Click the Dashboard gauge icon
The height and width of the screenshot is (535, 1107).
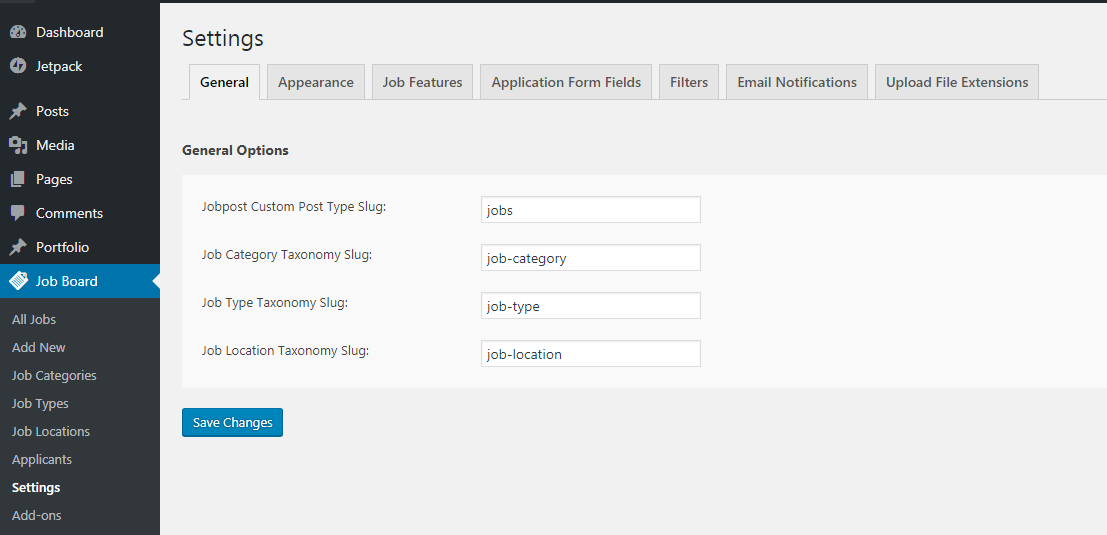pyautogui.click(x=18, y=32)
